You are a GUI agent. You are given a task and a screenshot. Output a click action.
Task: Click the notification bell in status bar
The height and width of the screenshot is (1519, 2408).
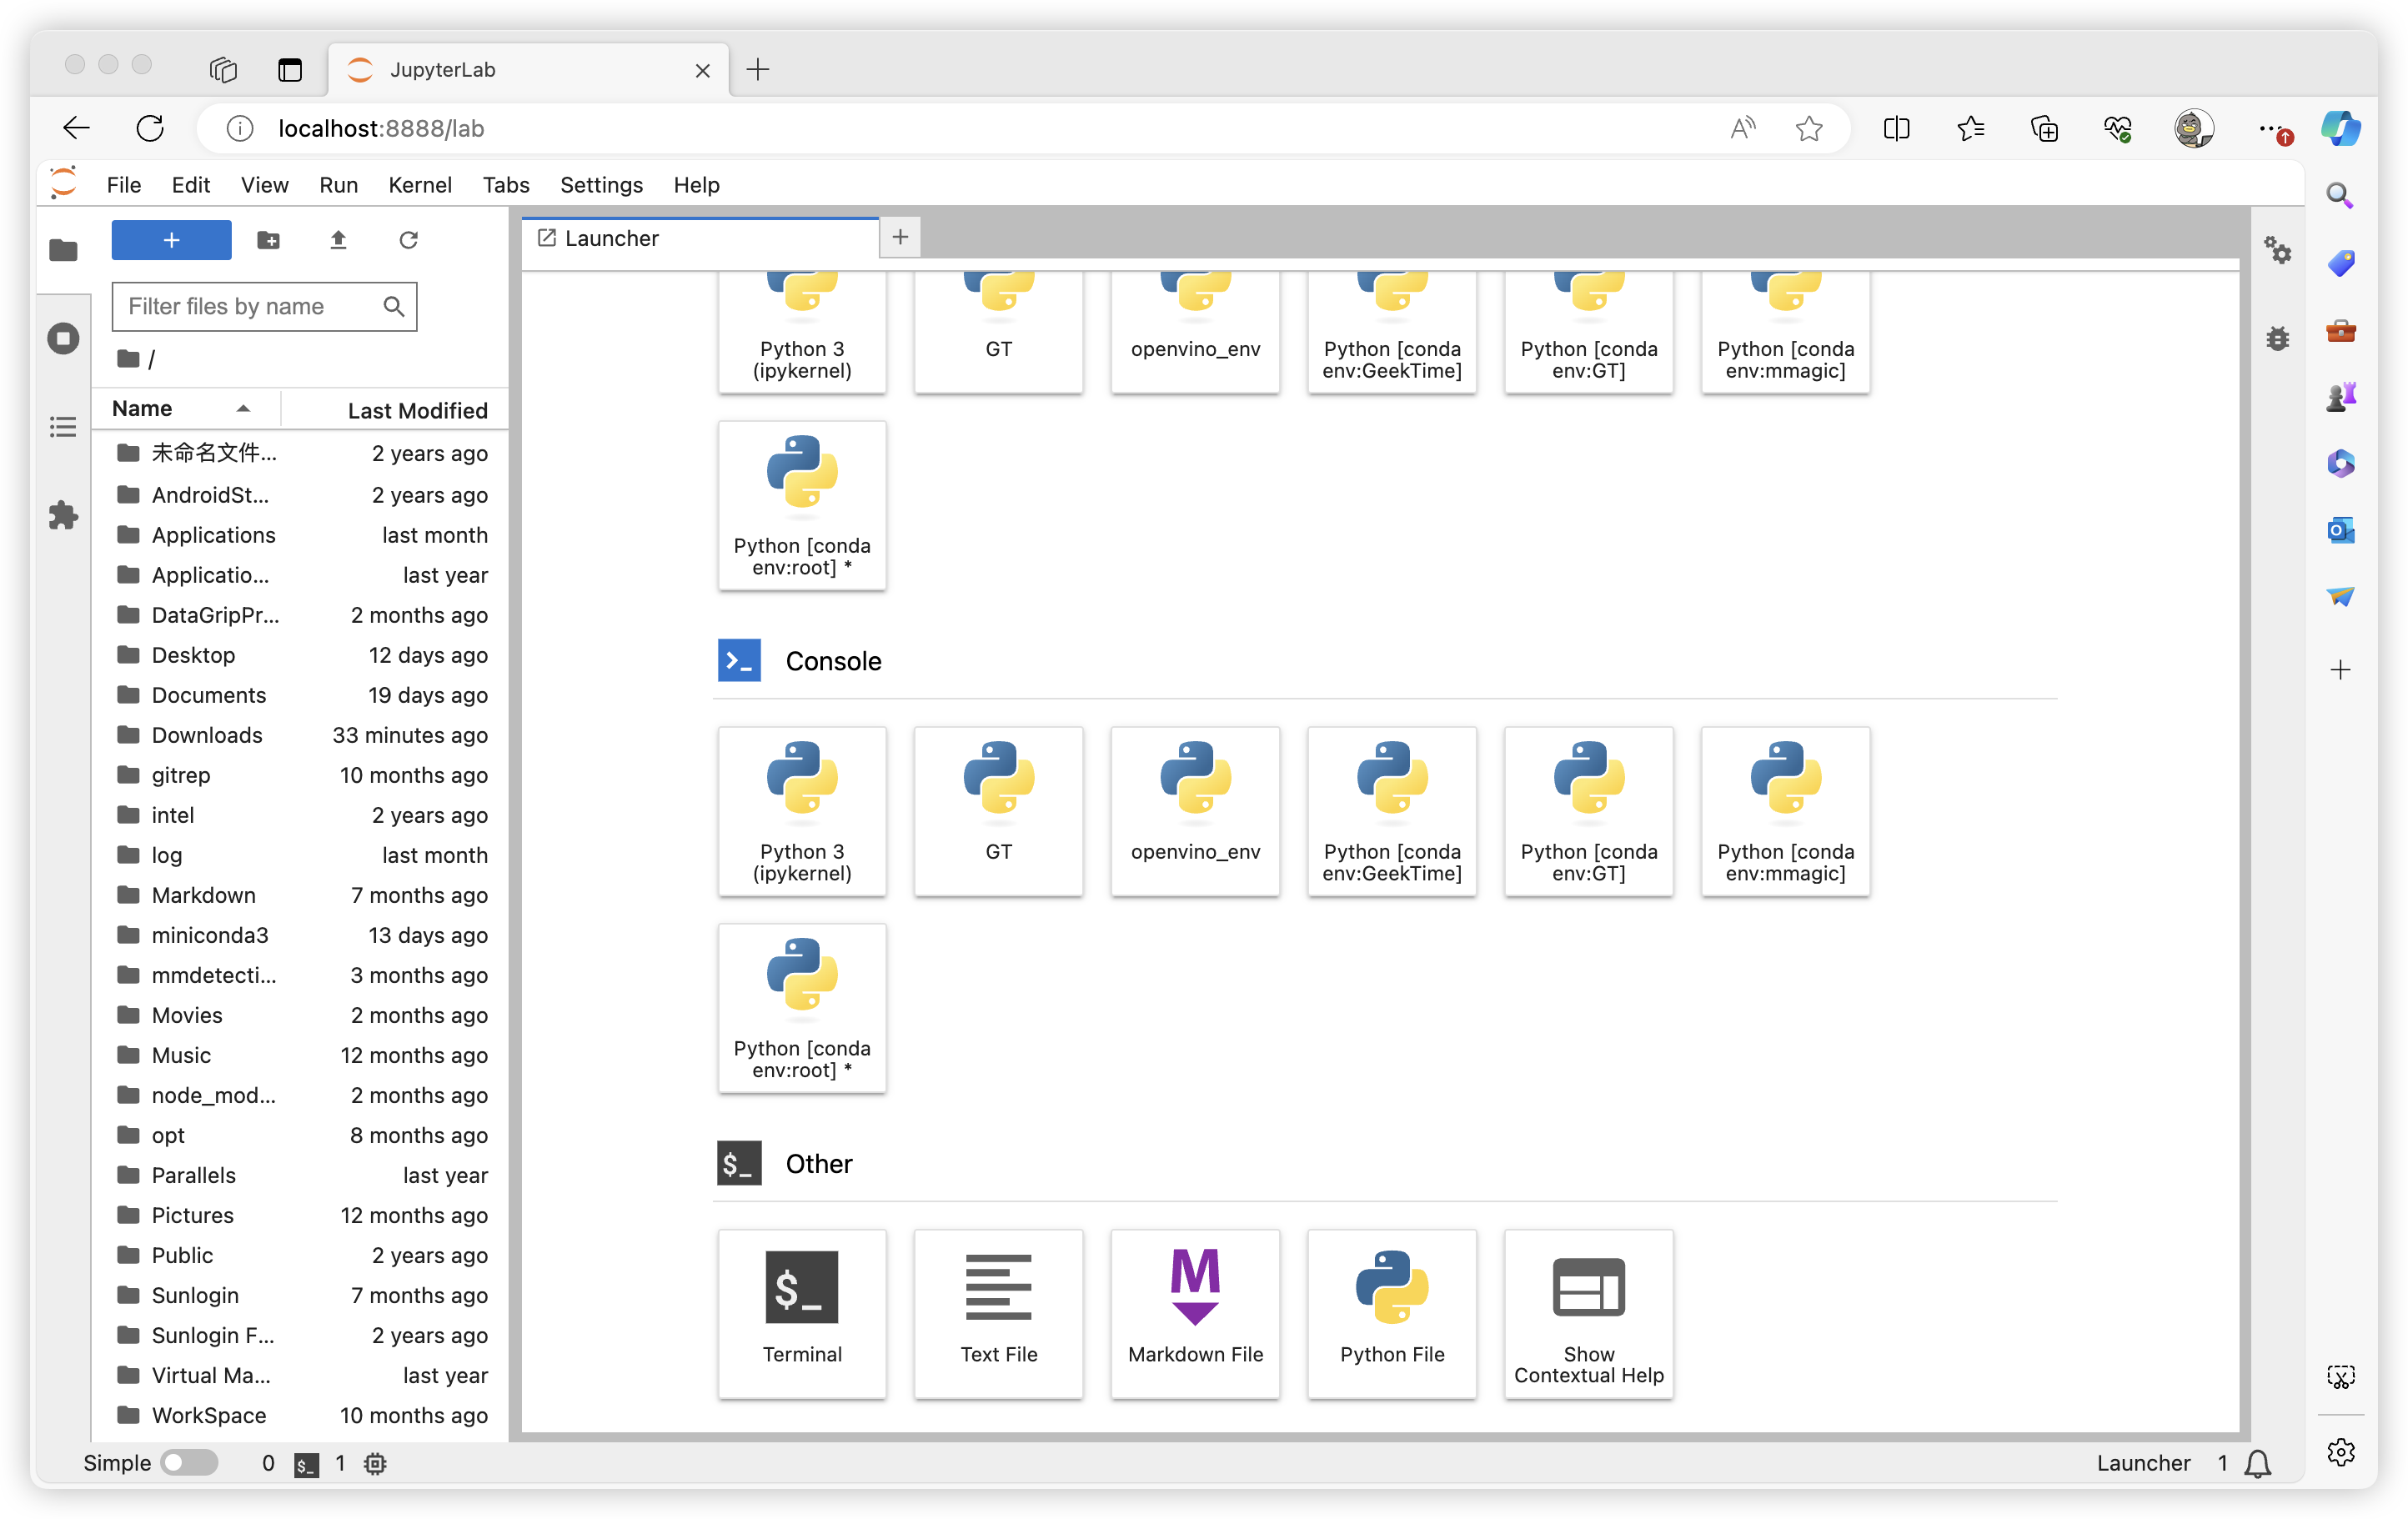click(x=2257, y=1463)
